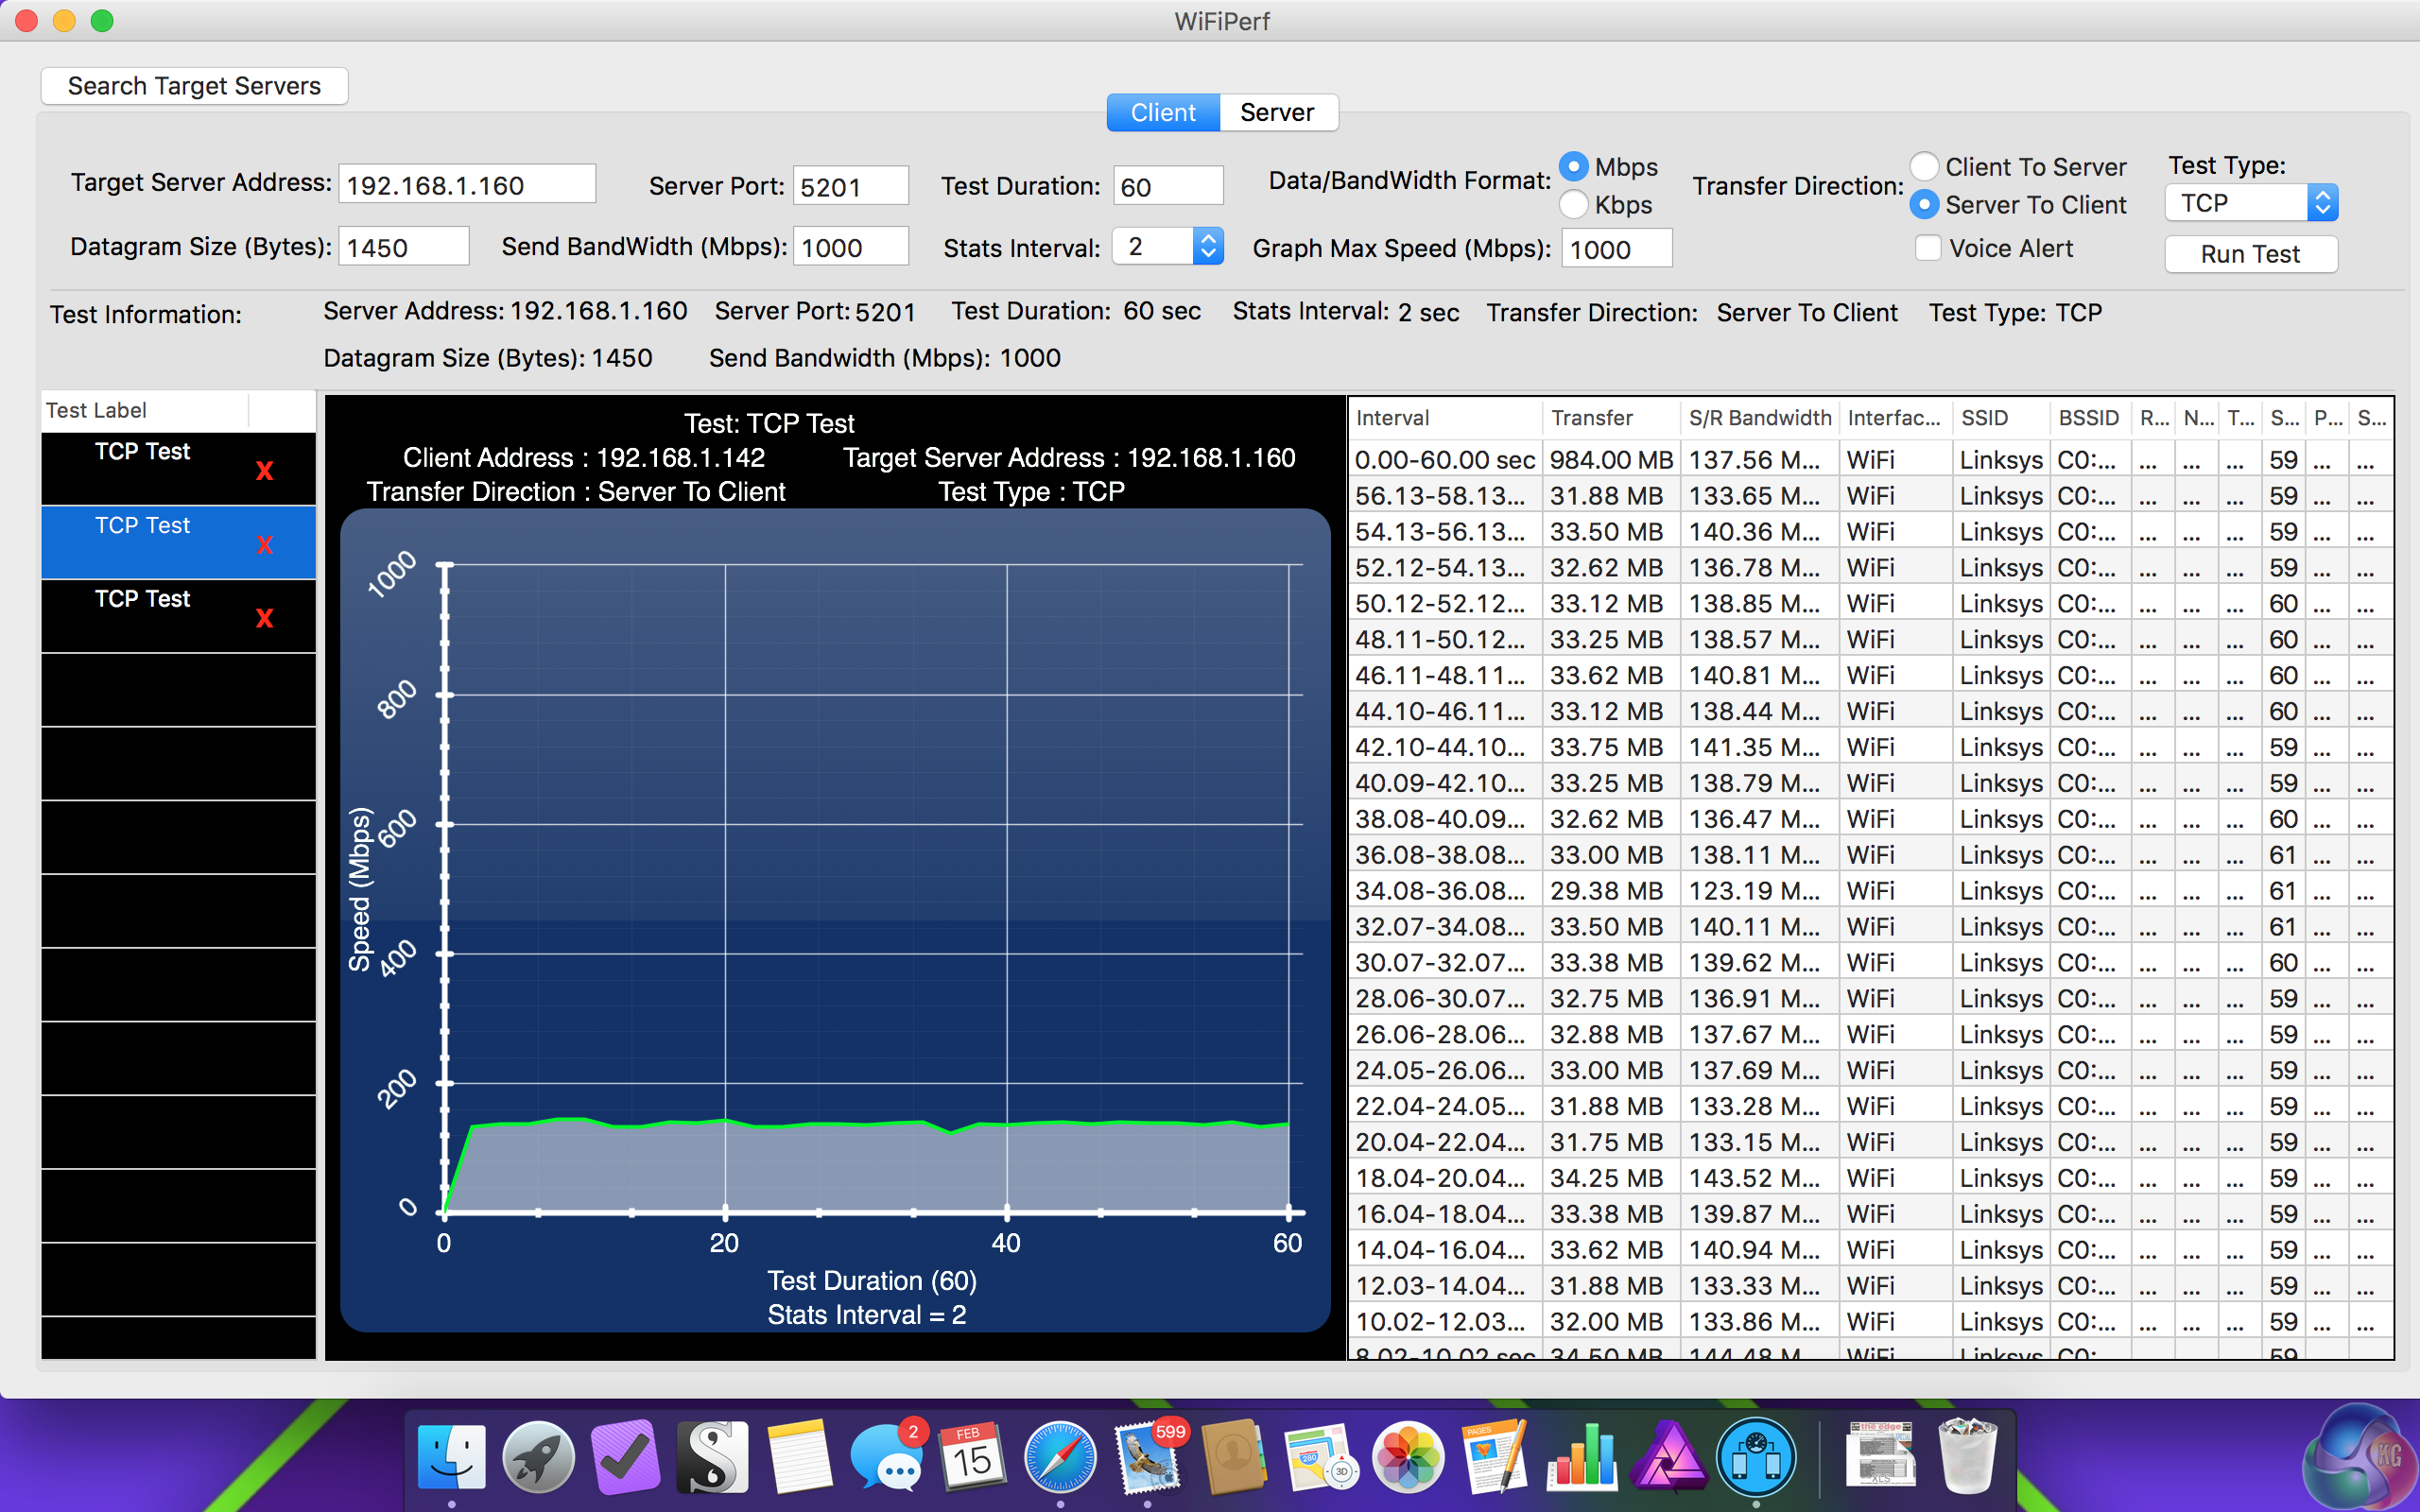This screenshot has width=2420, height=1512.
Task: Select Kbps bandwidth format
Action: pyautogui.click(x=1574, y=205)
